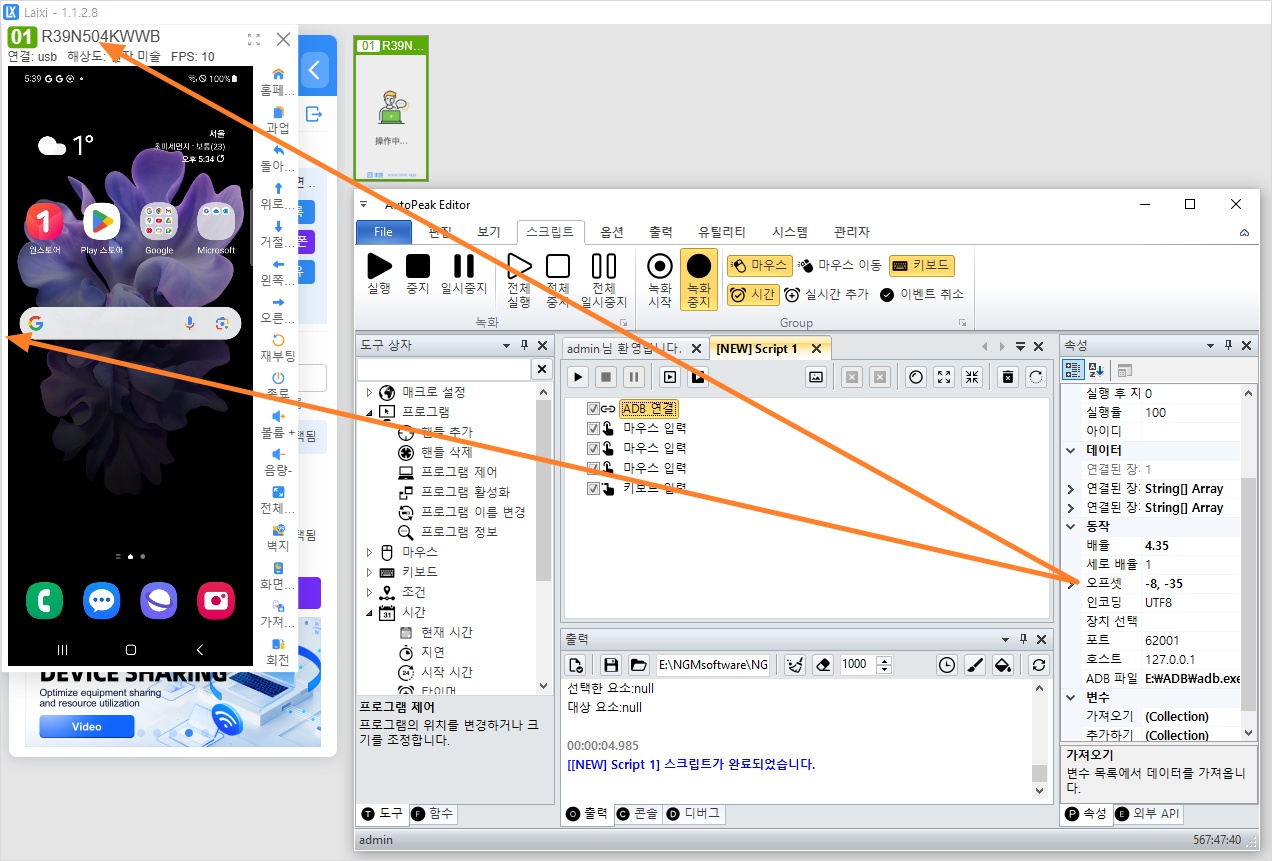This screenshot has height=861, width=1272.
Task: Click the toolbox search input field
Action: point(445,370)
